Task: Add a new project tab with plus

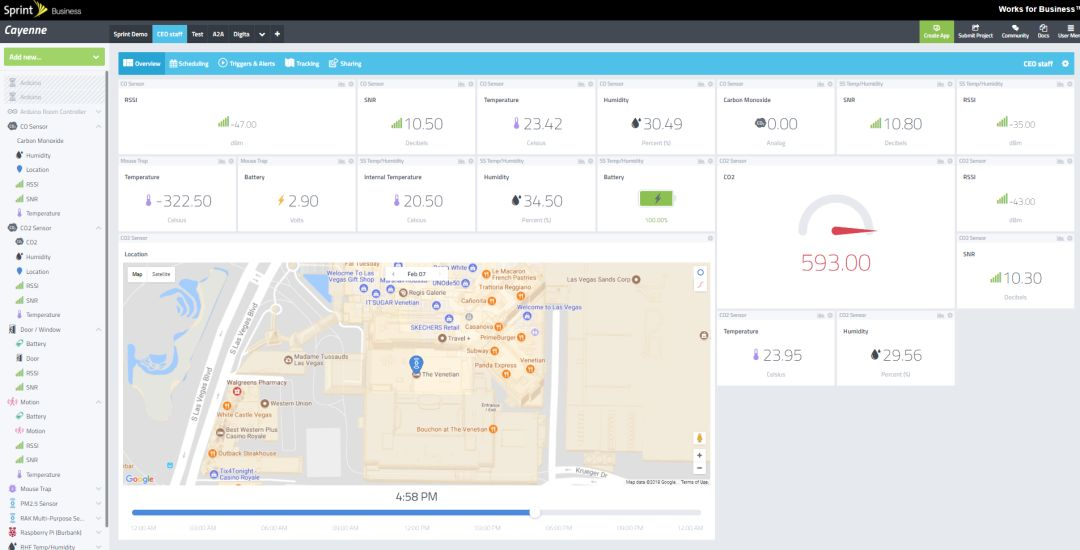Action: tap(277, 34)
